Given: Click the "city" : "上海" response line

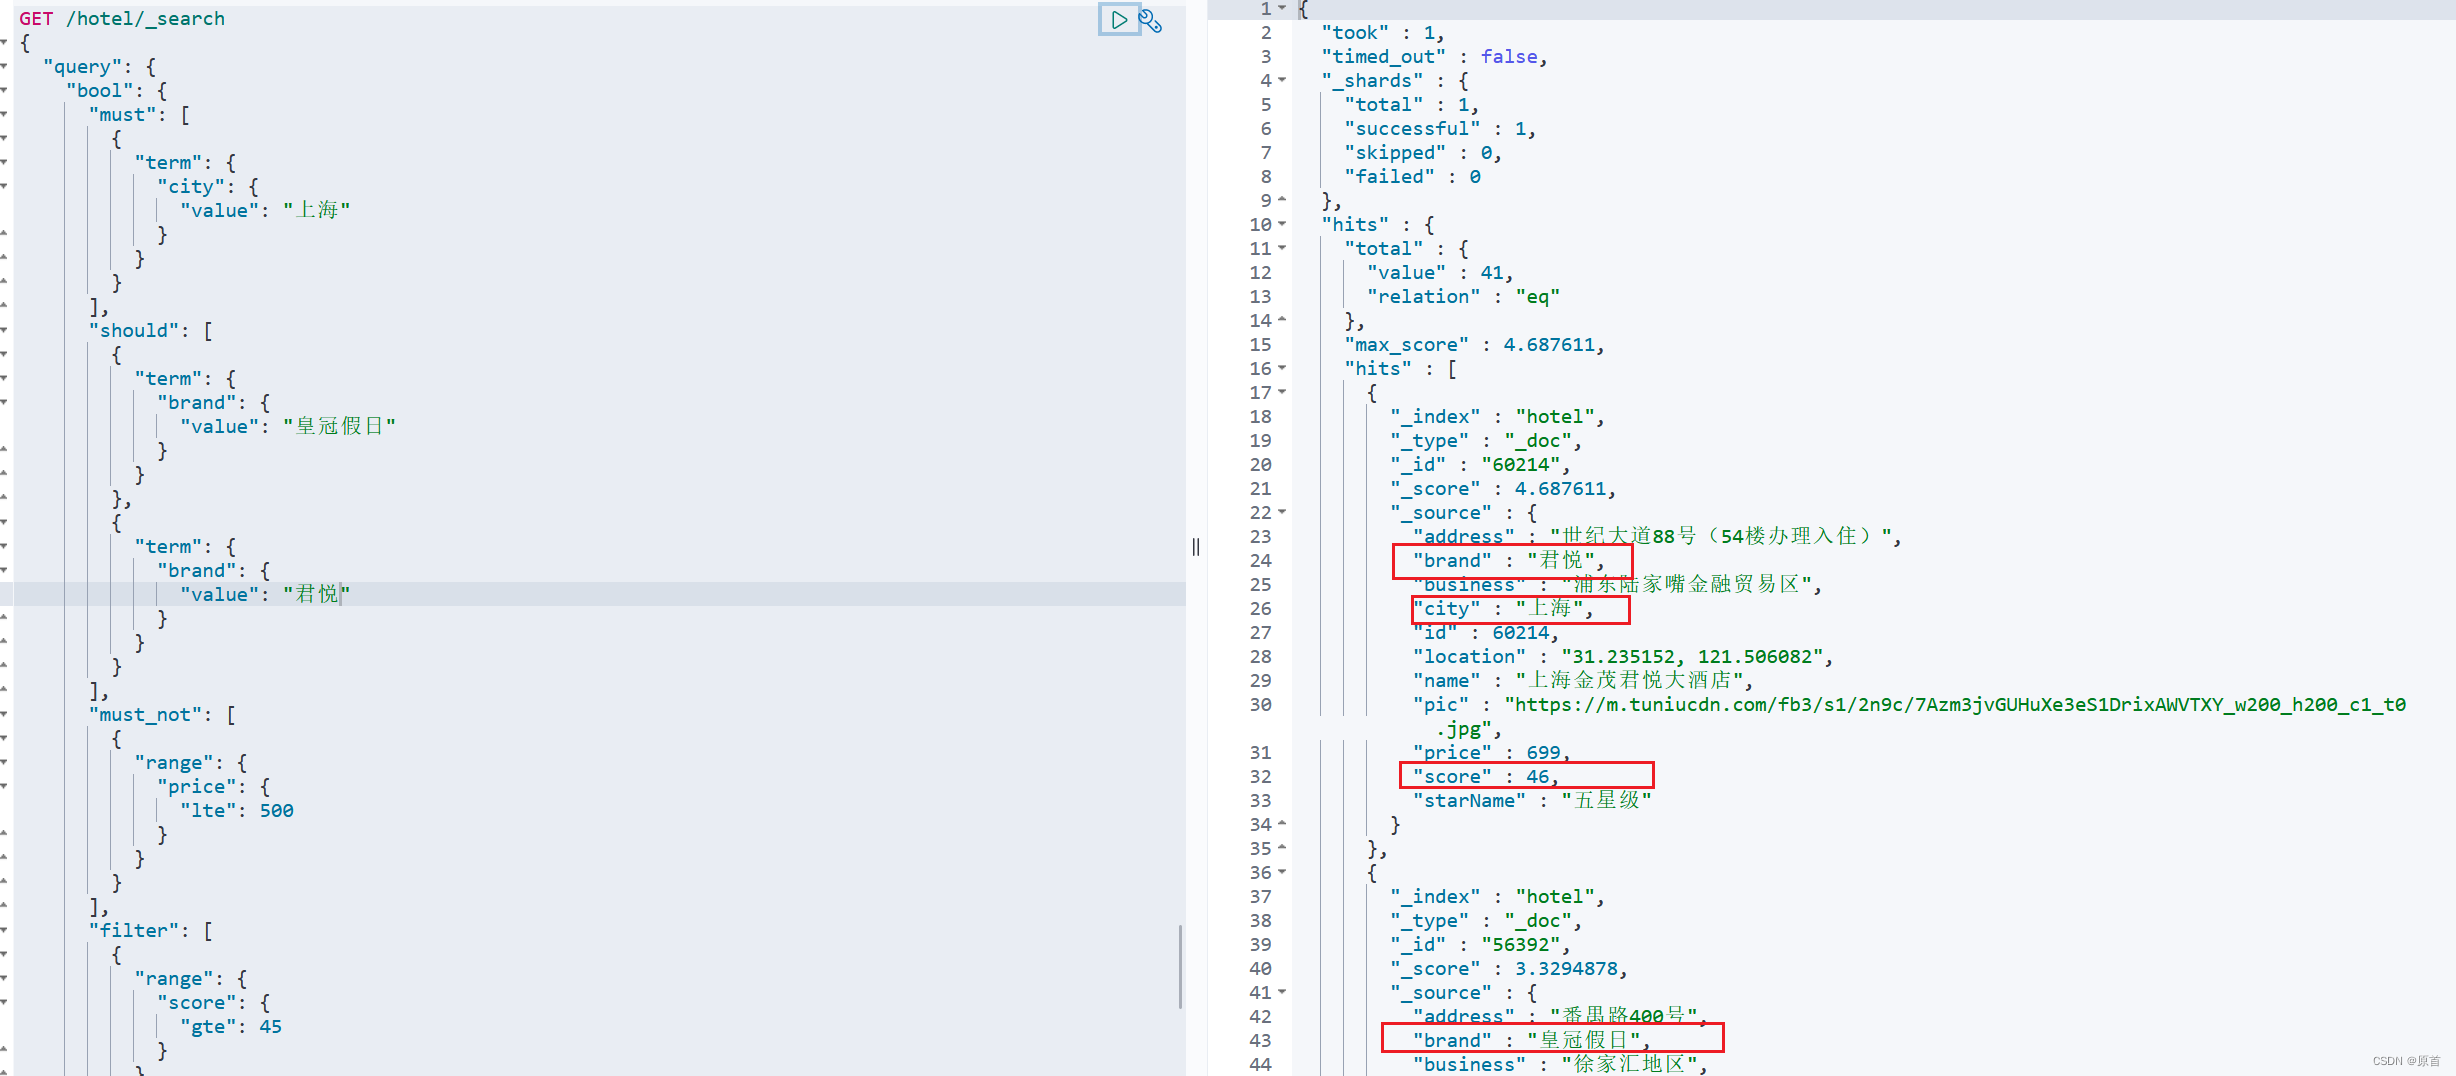Looking at the screenshot, I should pos(1503,609).
